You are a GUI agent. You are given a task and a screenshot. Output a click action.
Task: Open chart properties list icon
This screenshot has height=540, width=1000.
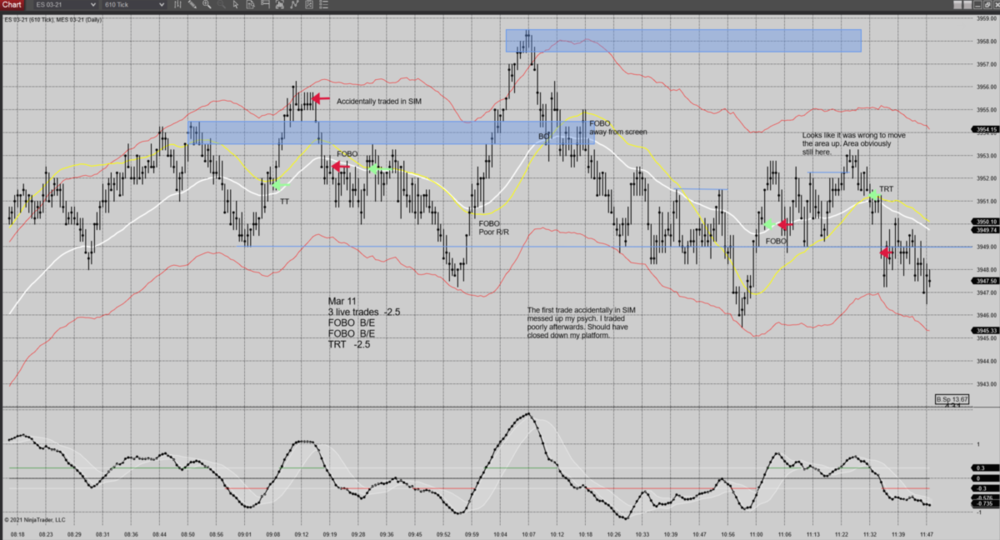[x=323, y=5]
